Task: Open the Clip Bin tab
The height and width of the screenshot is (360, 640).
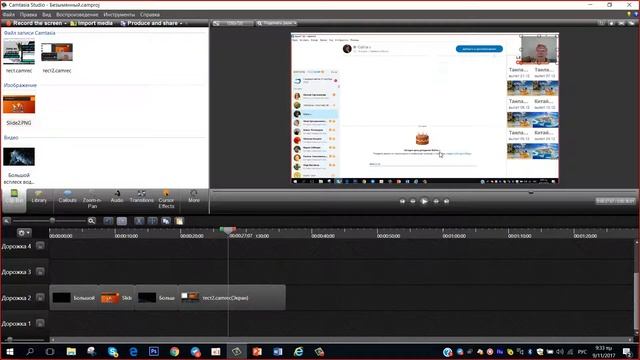Action: (14, 200)
